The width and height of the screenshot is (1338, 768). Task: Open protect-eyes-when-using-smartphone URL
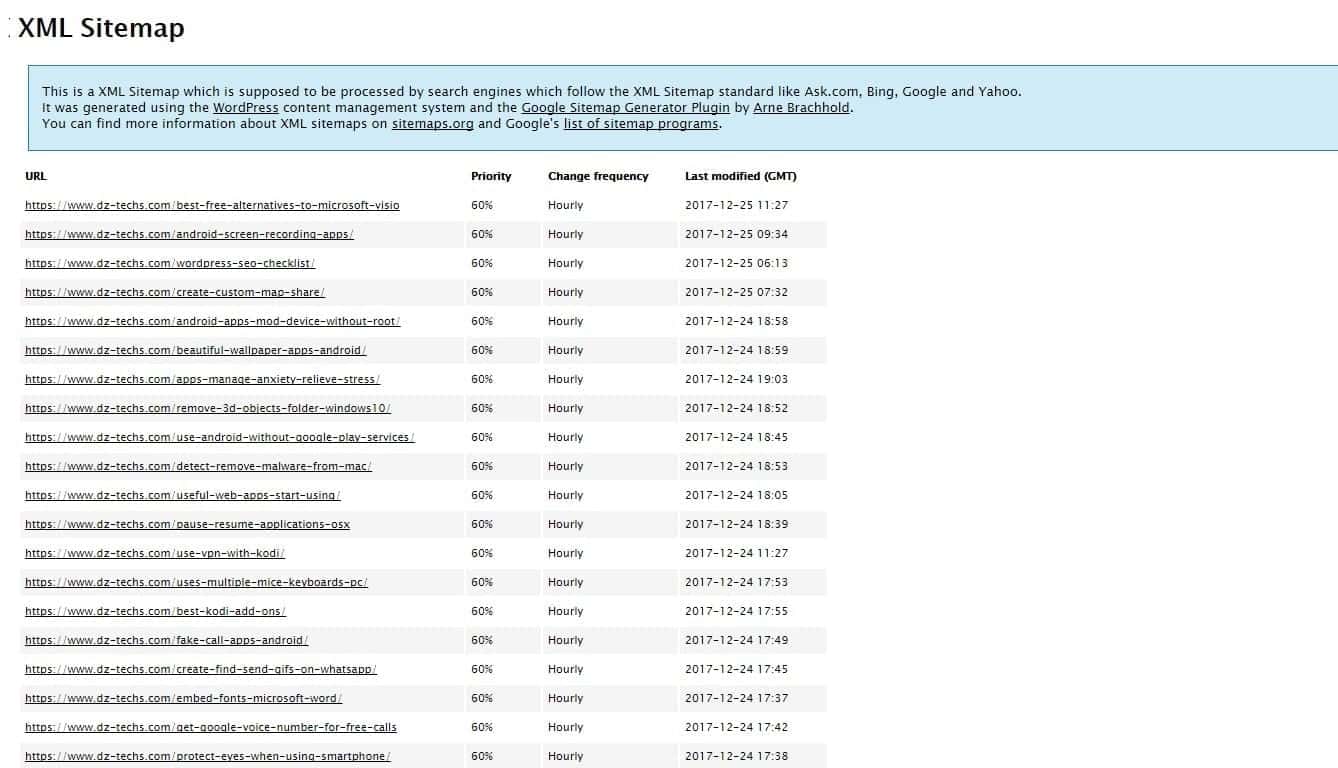click(208, 756)
